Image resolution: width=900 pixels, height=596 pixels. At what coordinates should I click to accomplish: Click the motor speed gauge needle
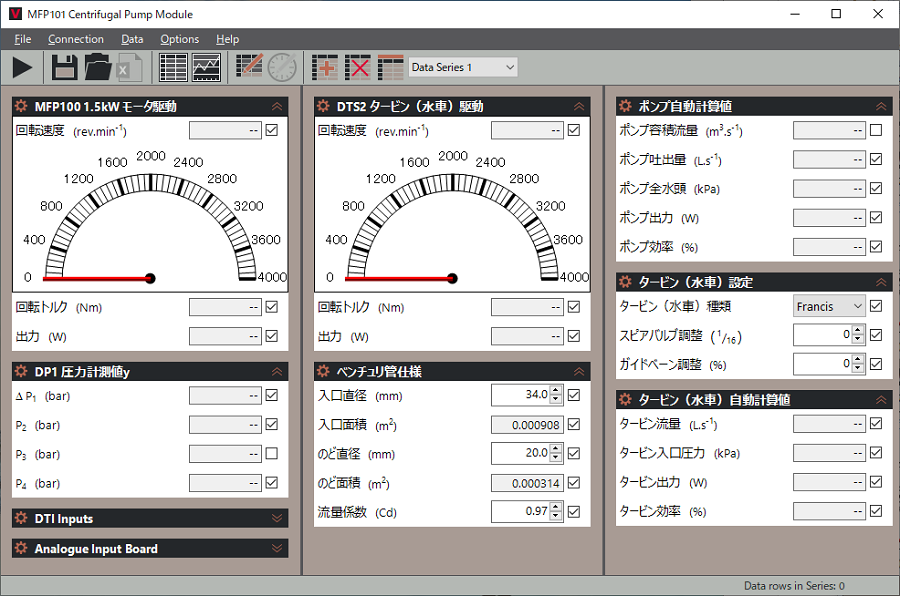[98, 278]
